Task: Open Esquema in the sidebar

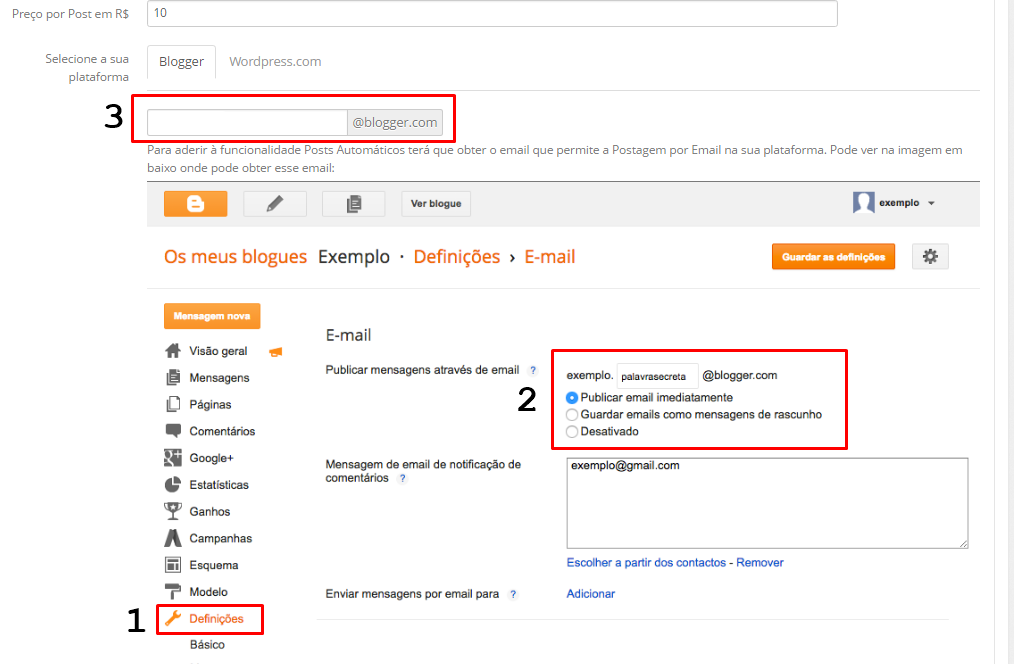Action: pyautogui.click(x=213, y=565)
